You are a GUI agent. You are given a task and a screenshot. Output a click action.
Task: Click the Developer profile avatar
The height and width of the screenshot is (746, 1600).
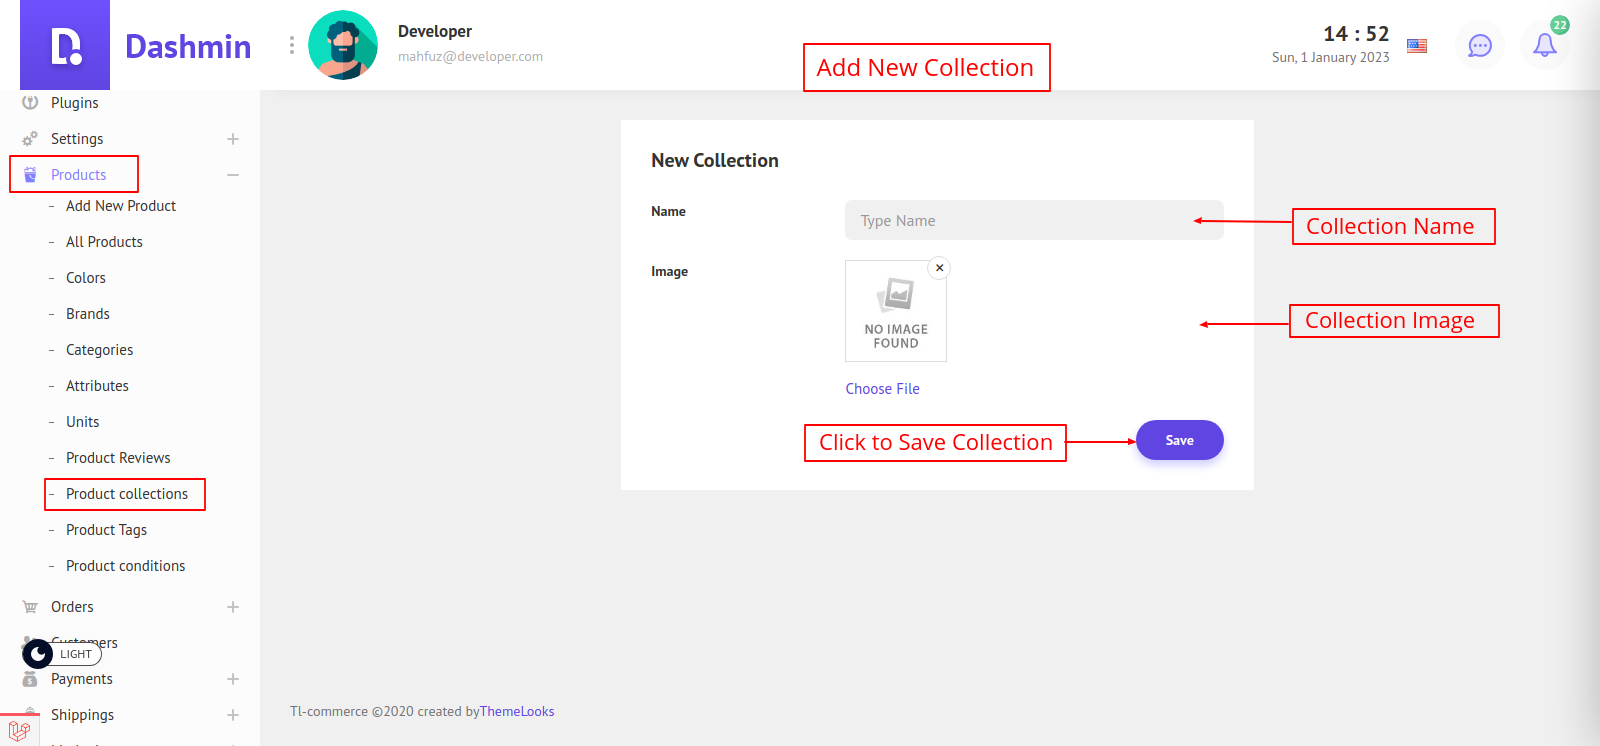(343, 46)
